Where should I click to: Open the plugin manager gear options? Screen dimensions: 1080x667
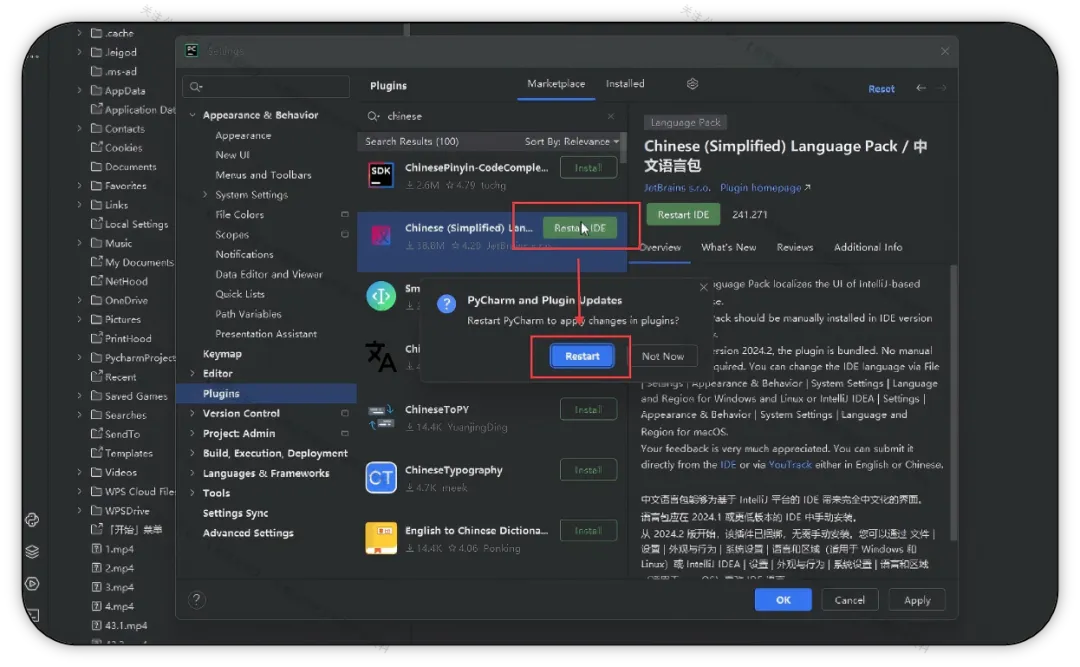692,84
